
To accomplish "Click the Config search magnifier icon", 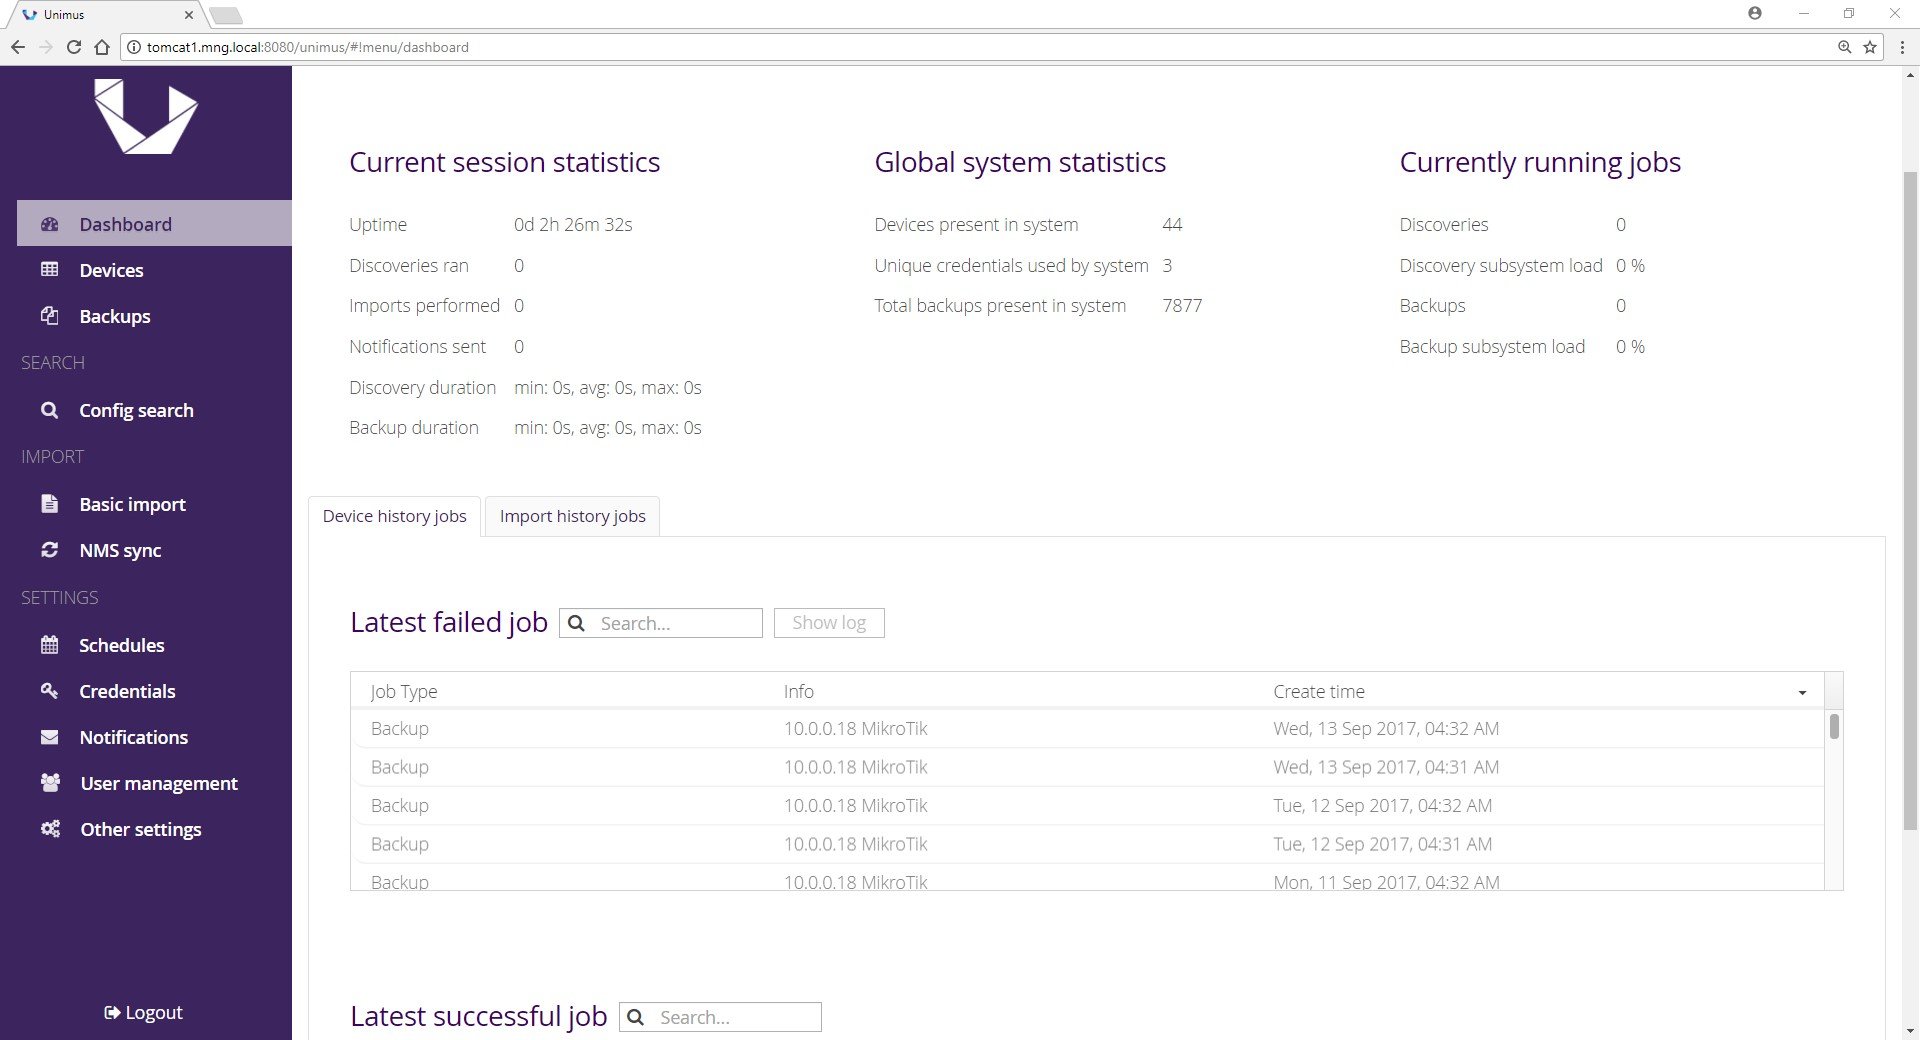I will (x=50, y=410).
